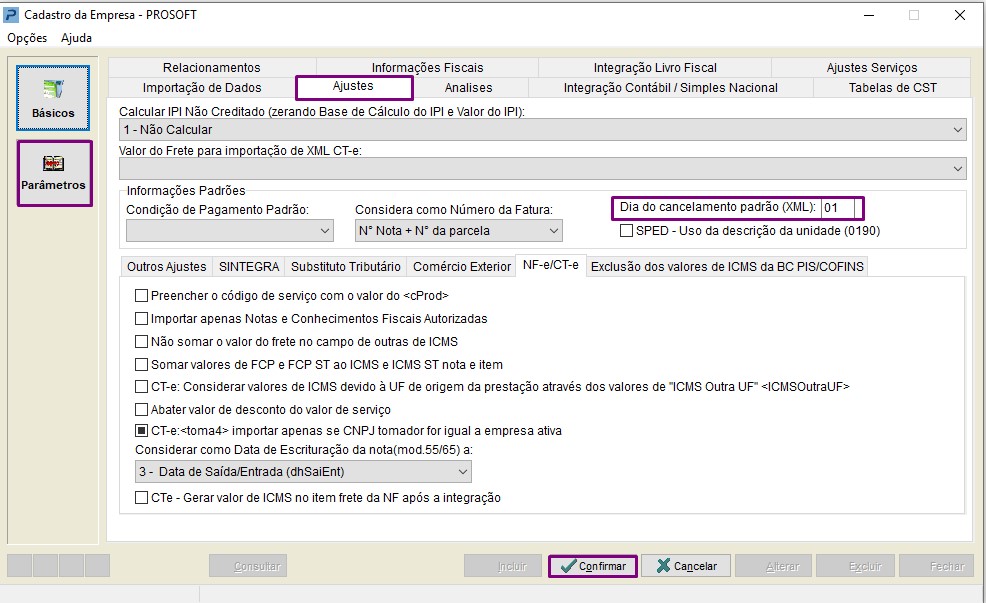Enable 'Importar apenas Notas e Conhecimentos Fiscais Autorizadas'
The width and height of the screenshot is (986, 603).
pos(141,319)
